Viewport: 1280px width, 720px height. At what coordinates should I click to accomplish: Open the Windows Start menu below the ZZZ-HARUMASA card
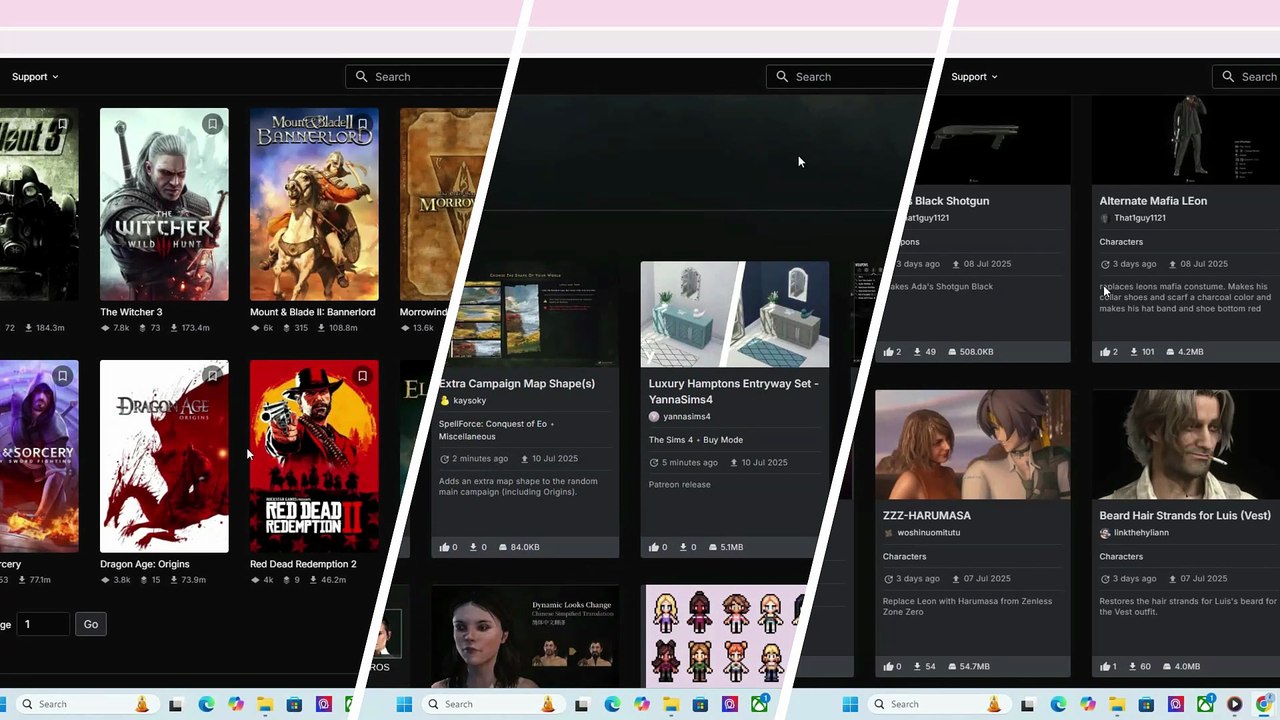(x=850, y=704)
